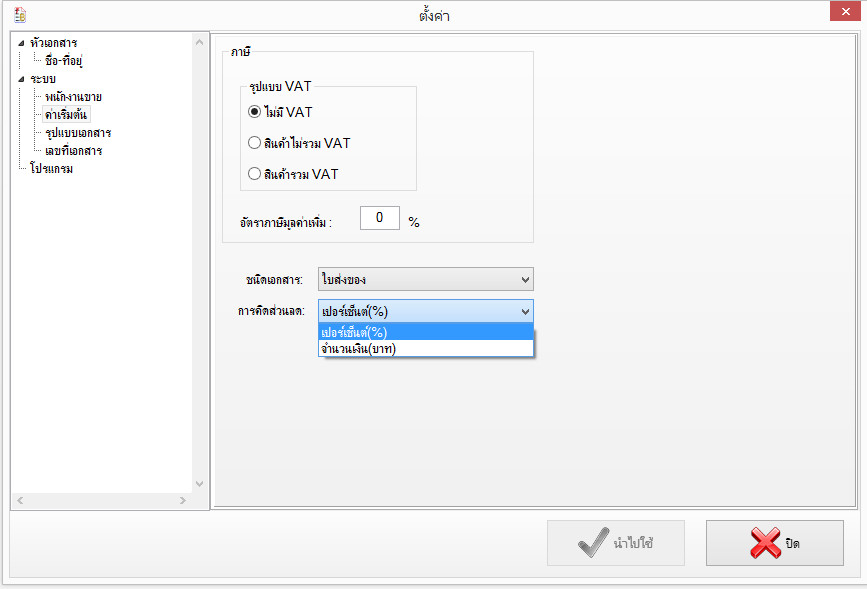Close the ตั้งค่า settings window
Image resolution: width=867 pixels, height=589 pixels.
coord(845,11)
